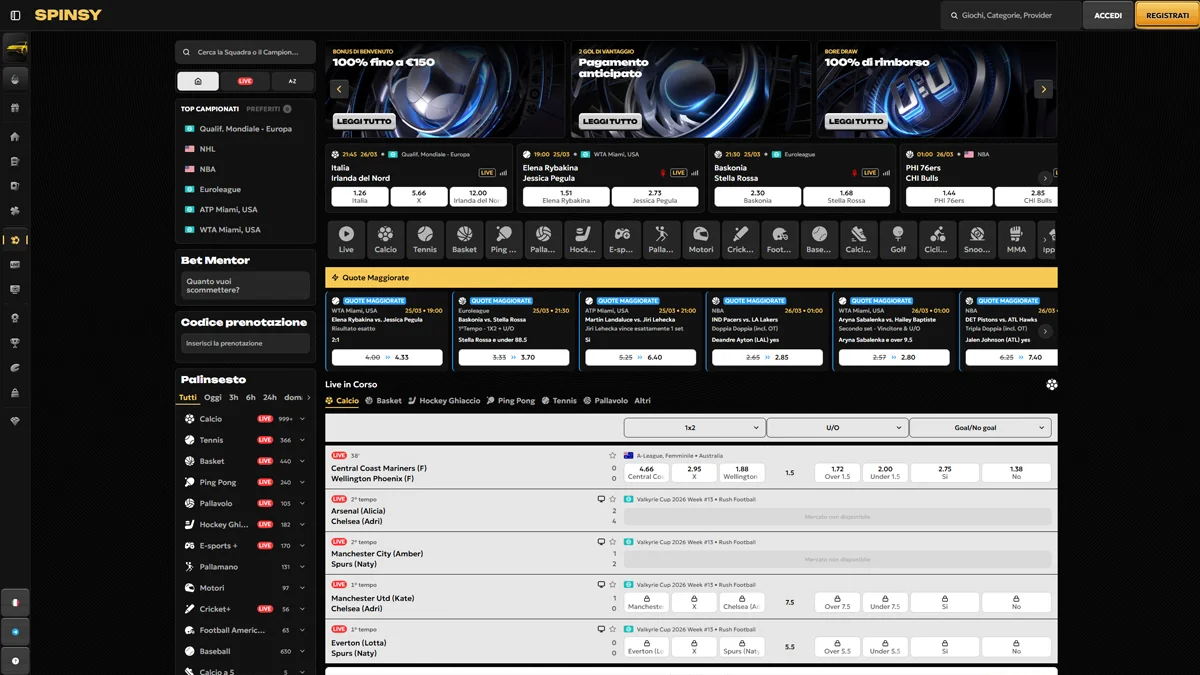Go to the previous promo banner arrow
The height and width of the screenshot is (675, 1200).
(x=339, y=89)
